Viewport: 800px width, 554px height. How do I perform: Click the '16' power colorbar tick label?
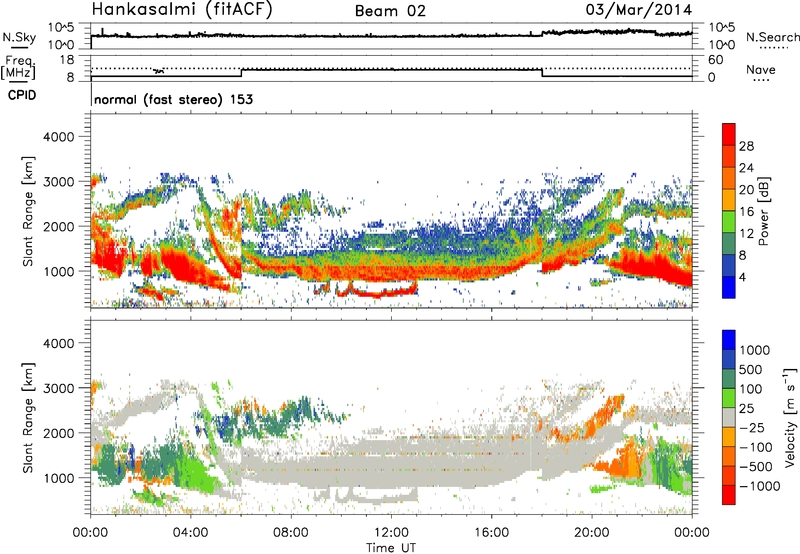[x=746, y=212]
